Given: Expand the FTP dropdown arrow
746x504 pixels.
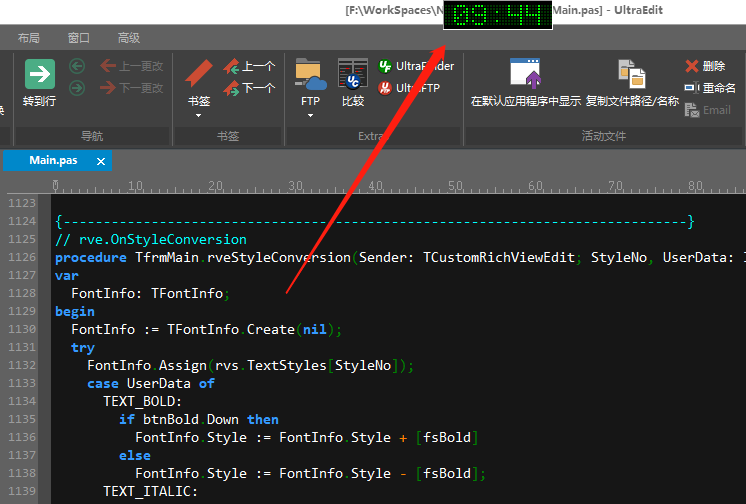Looking at the screenshot, I should 310,116.
